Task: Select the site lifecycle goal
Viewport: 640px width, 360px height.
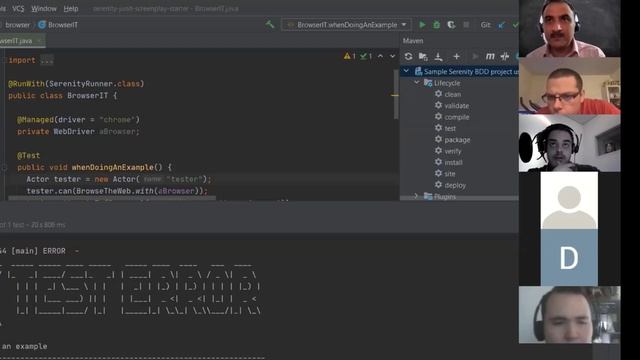Action: (449, 174)
